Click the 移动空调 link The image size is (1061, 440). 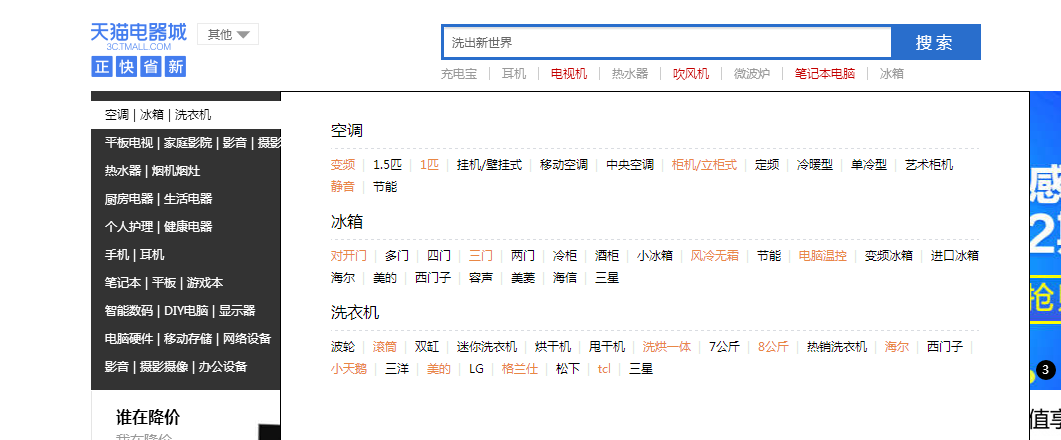point(564,164)
